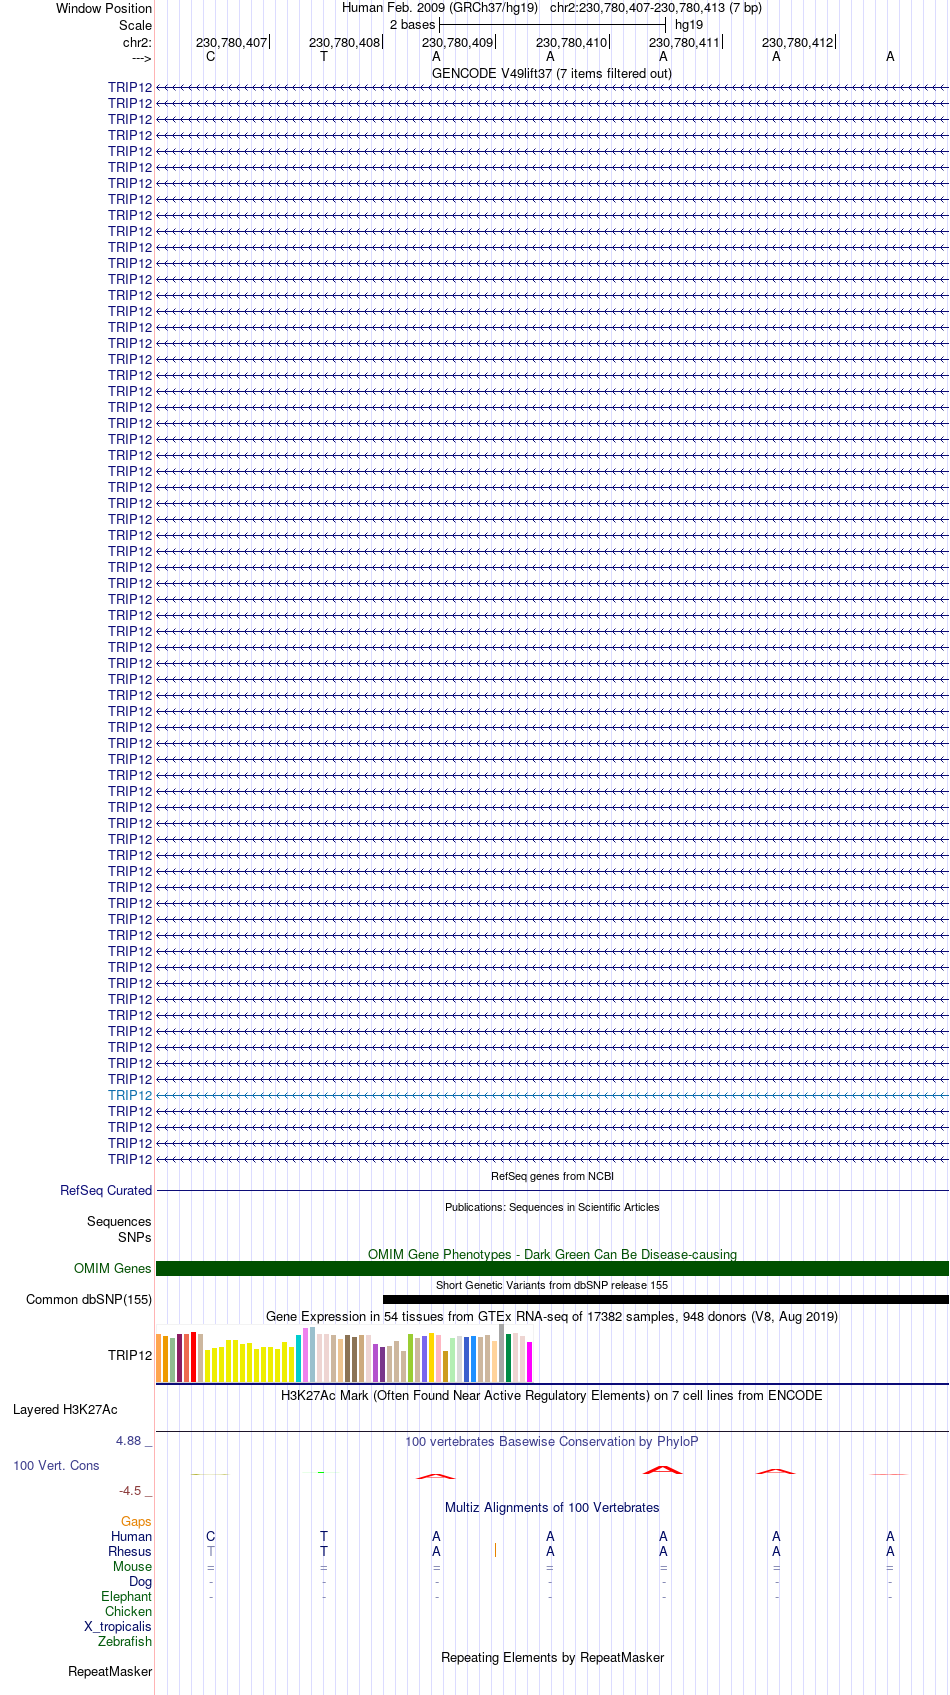Click the 2 bases scale bar
This screenshot has width=950, height=1695.
click(x=553, y=25)
